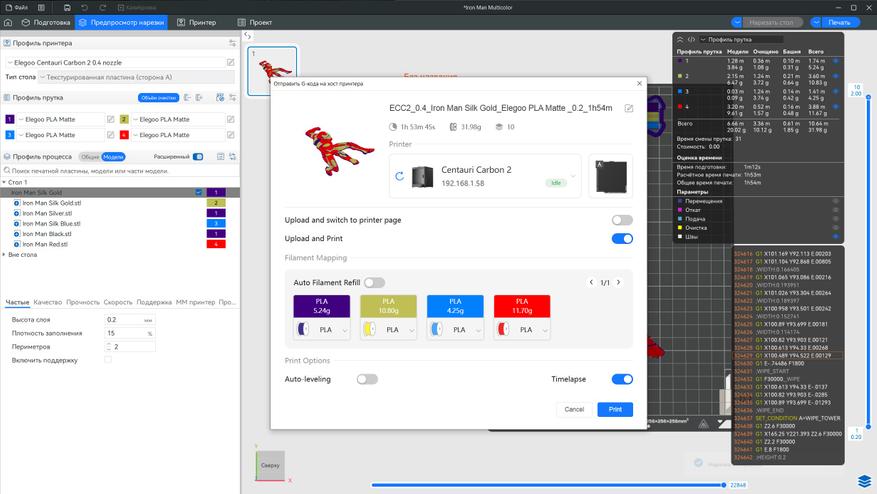Click the G-code view icon in legend panel

coord(691,40)
